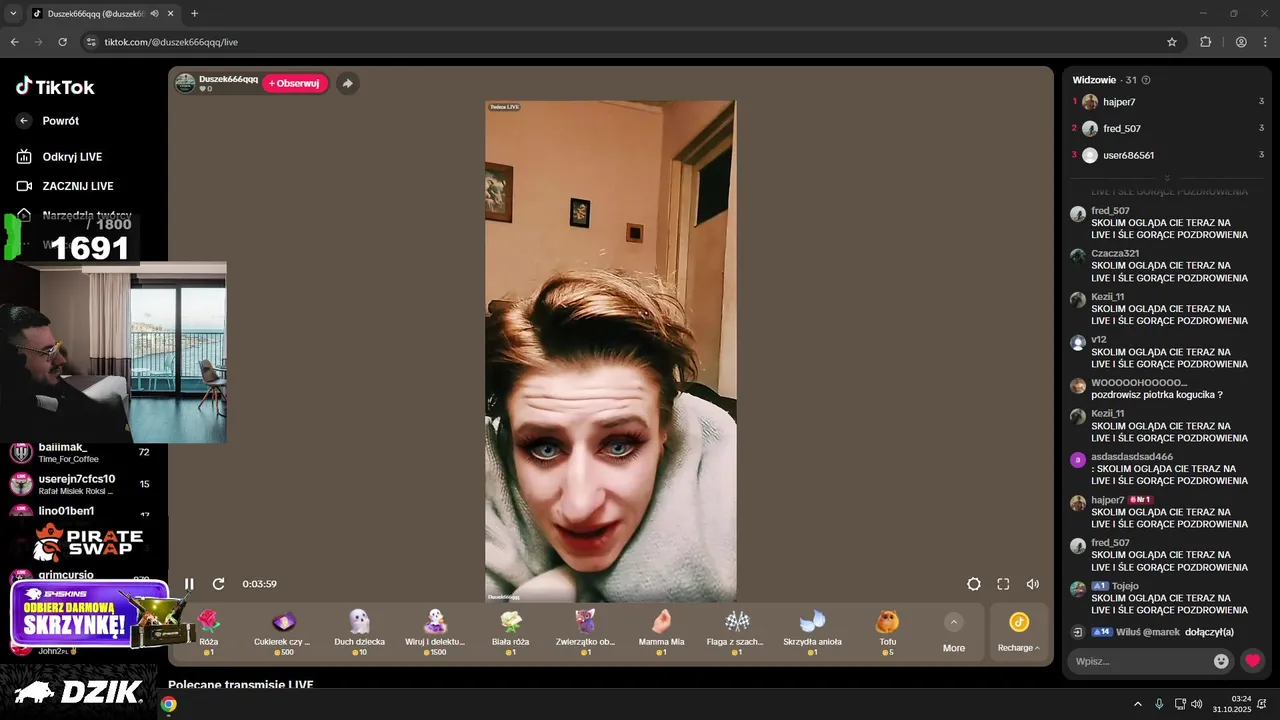Click Czacza321 username in chat
The height and width of the screenshot is (720, 1280).
[x=1115, y=254]
